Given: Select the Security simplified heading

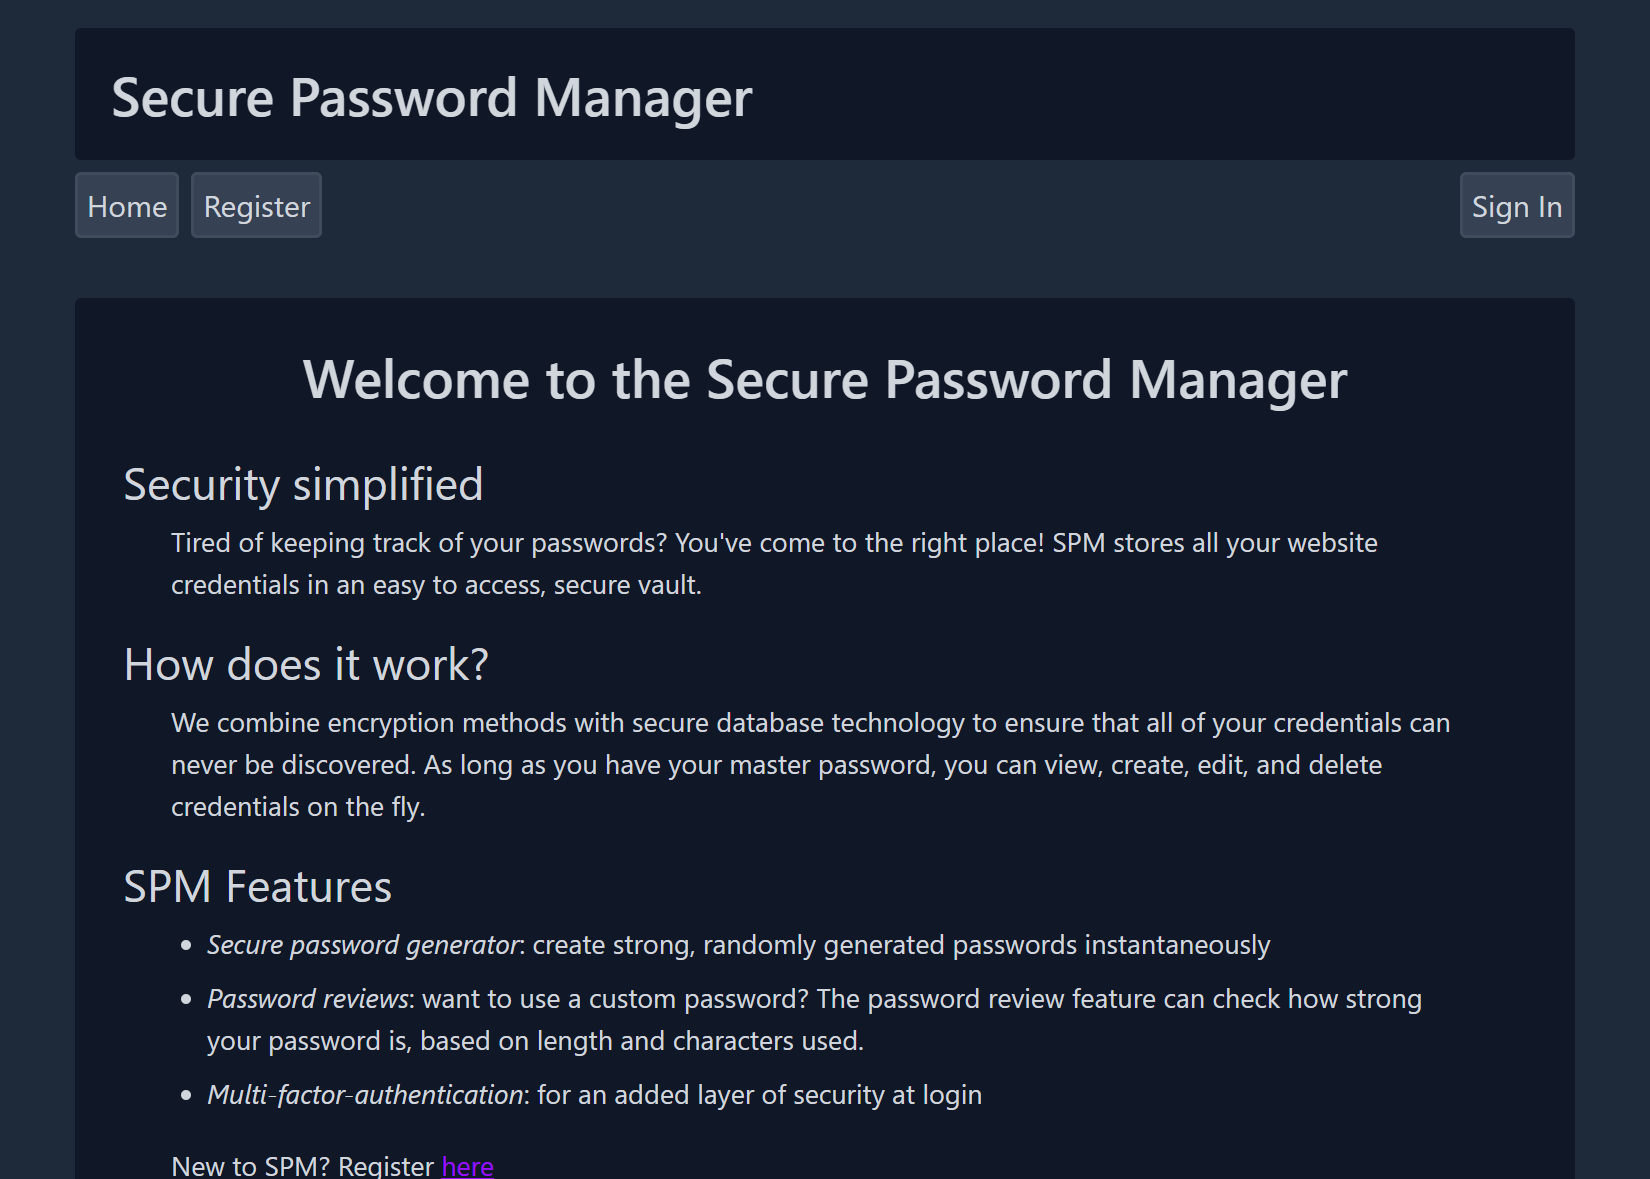Looking at the screenshot, I should pos(303,485).
